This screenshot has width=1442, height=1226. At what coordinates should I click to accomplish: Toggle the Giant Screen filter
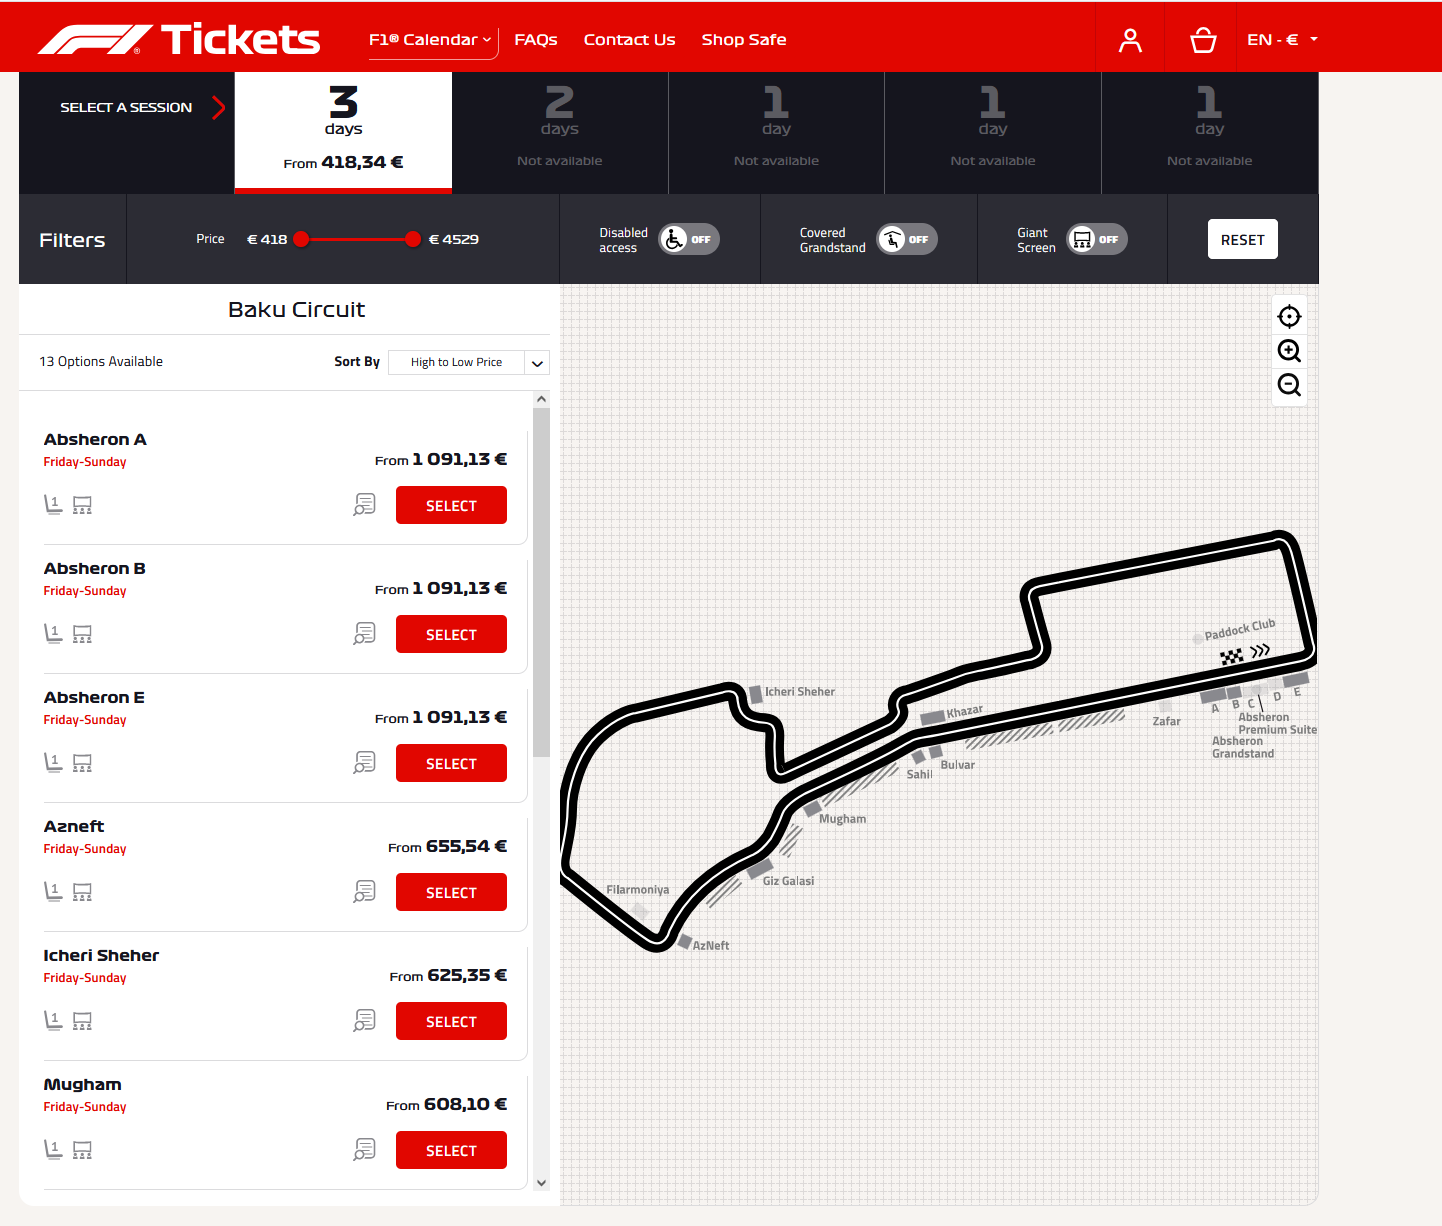(x=1097, y=239)
